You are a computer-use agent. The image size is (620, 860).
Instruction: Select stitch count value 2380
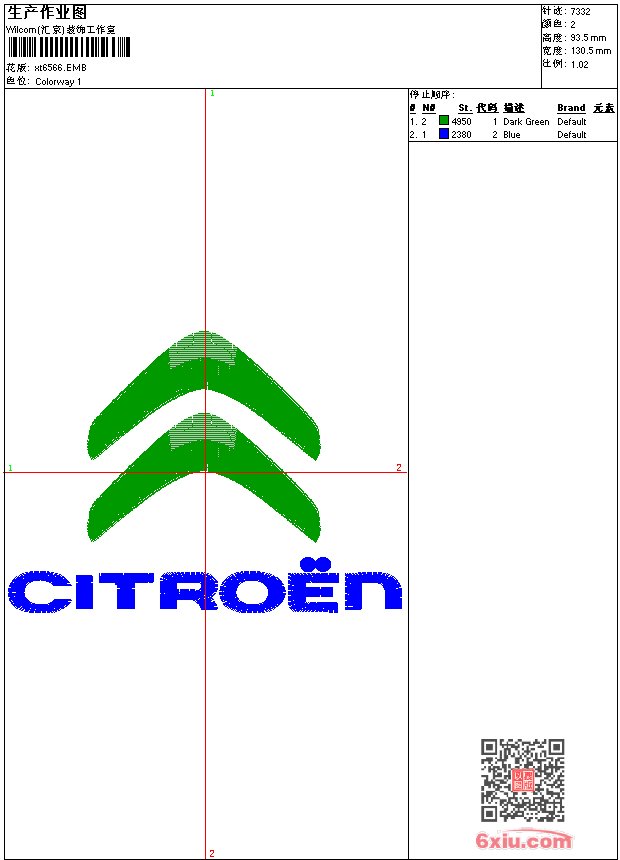[461, 134]
